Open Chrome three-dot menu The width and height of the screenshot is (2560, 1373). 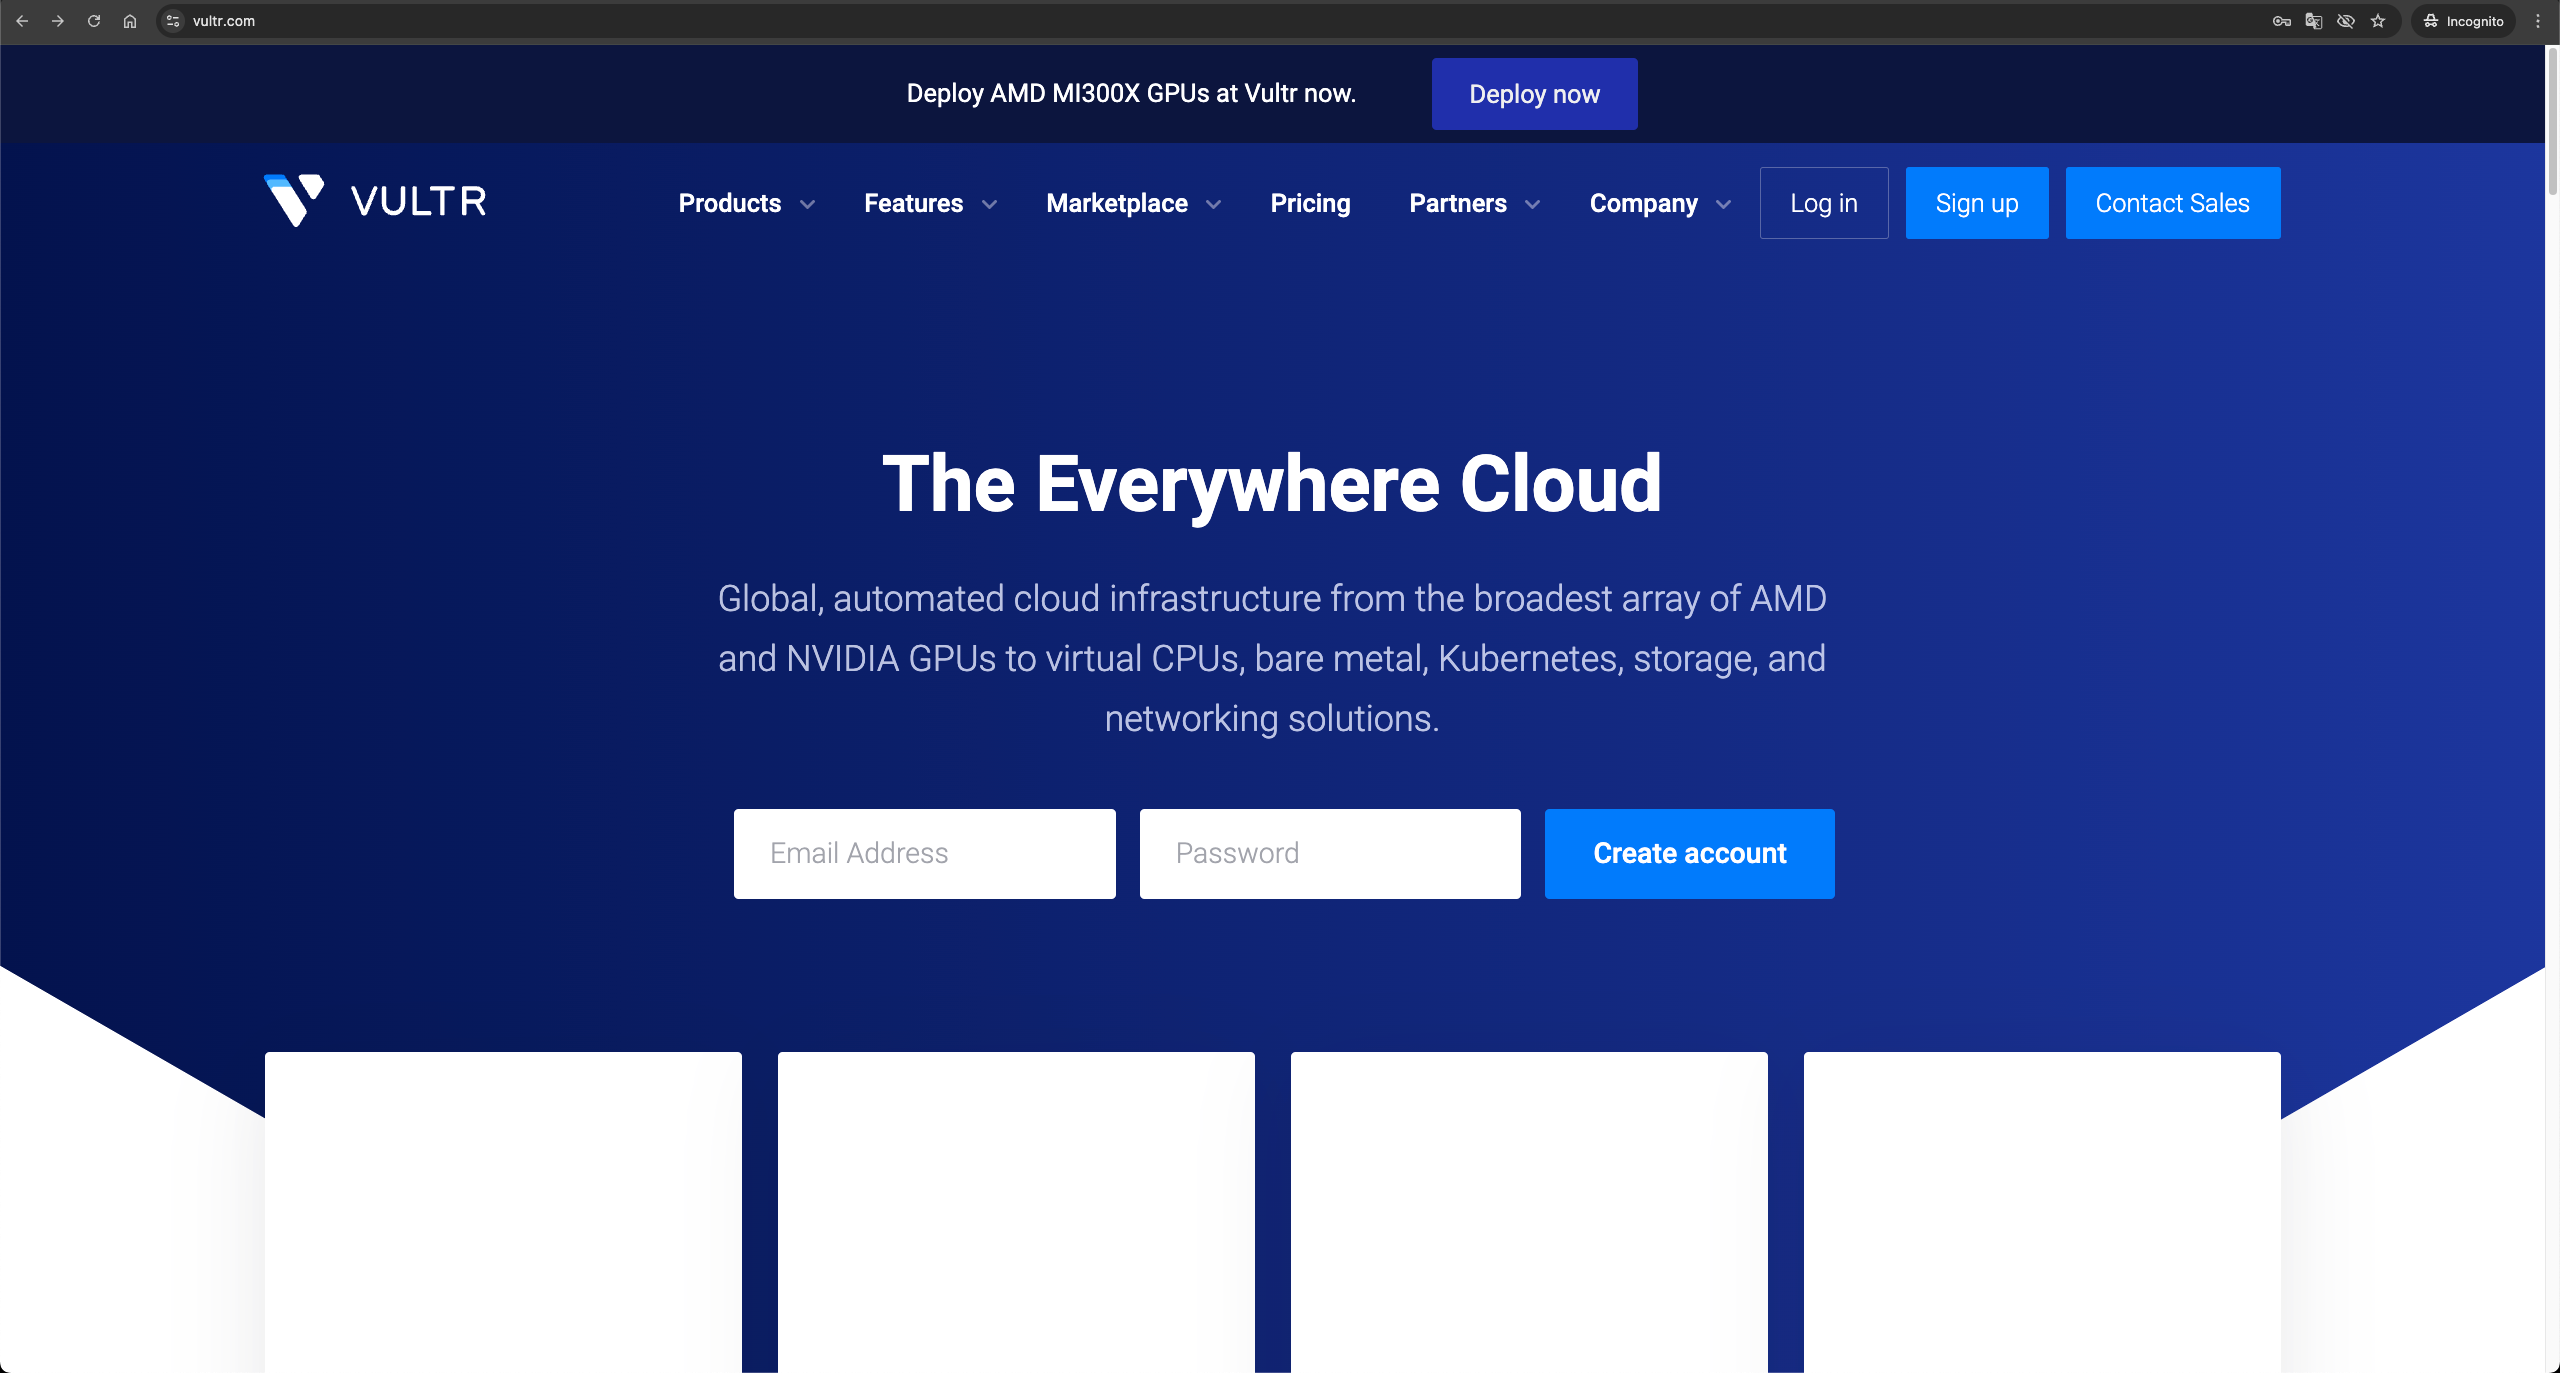pyautogui.click(x=2538, y=21)
